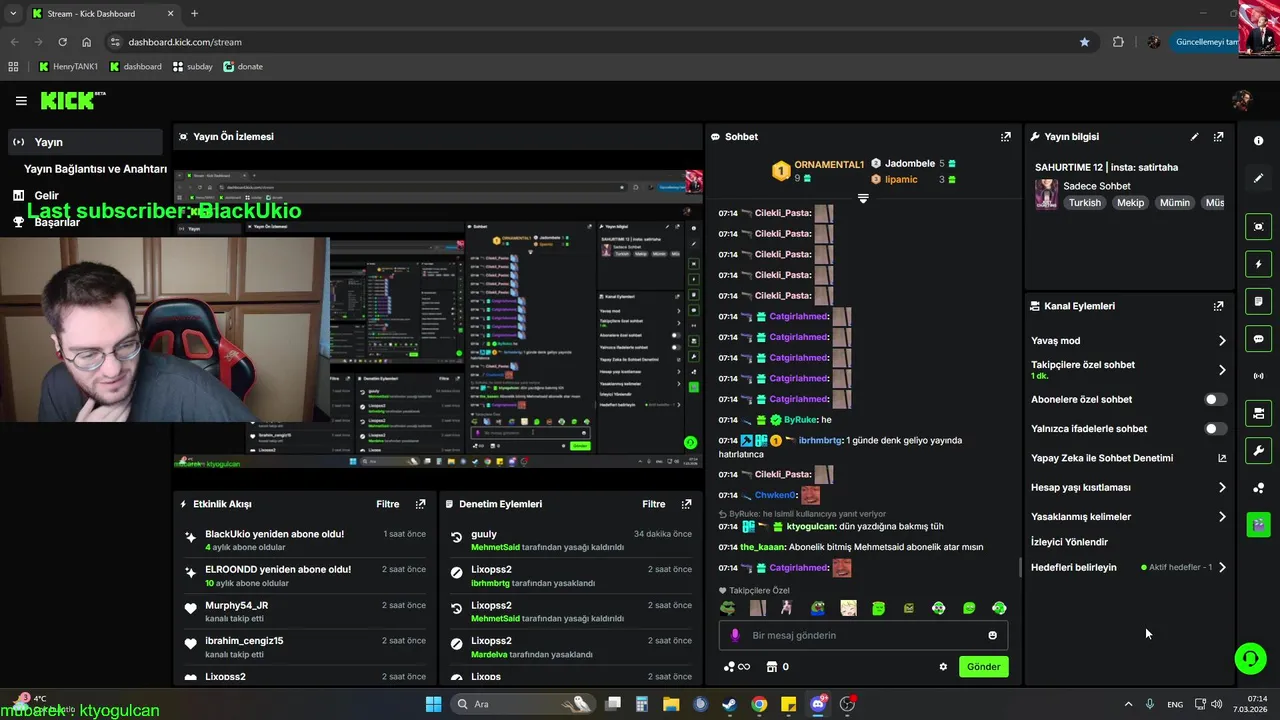The width and height of the screenshot is (1280, 720).
Task: Click the Turkish tag chip
Action: click(1084, 203)
